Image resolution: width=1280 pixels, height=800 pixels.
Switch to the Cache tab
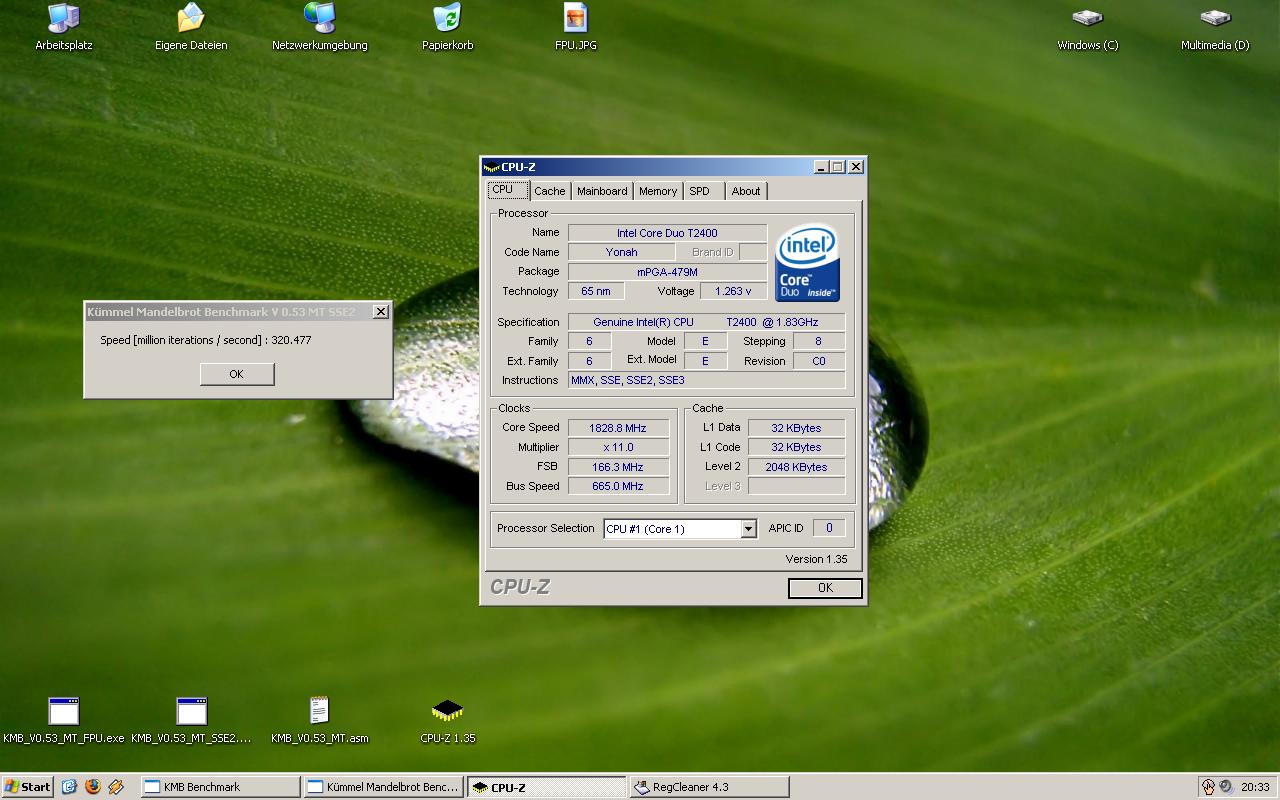[x=549, y=191]
